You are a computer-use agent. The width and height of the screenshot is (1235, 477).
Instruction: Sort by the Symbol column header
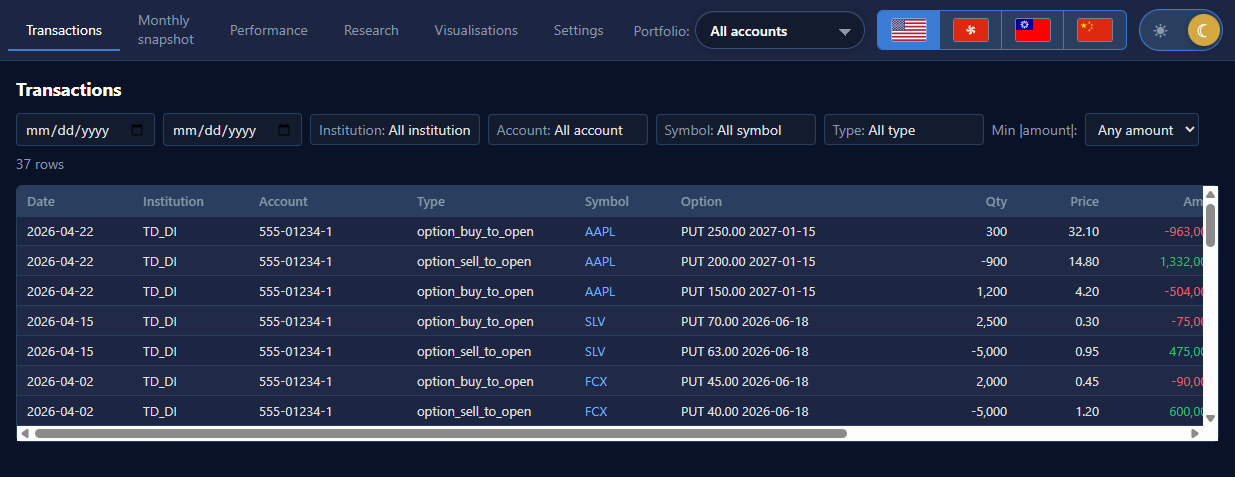pos(607,201)
